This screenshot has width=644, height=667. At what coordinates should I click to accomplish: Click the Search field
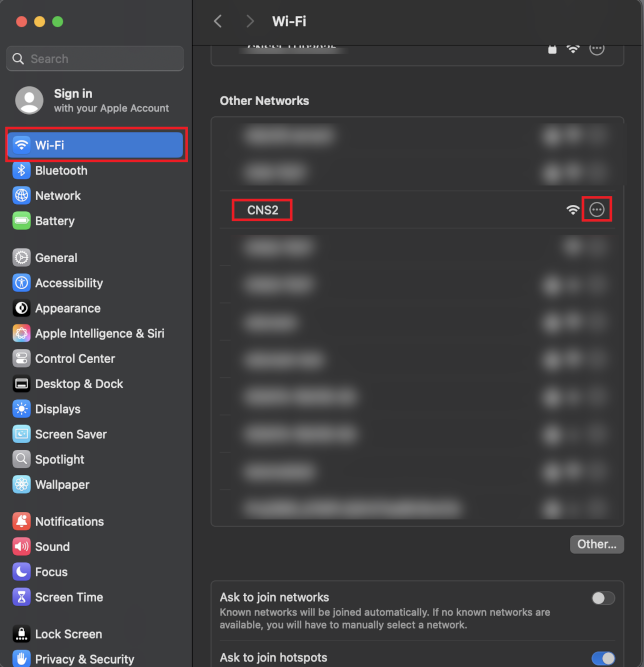point(95,59)
